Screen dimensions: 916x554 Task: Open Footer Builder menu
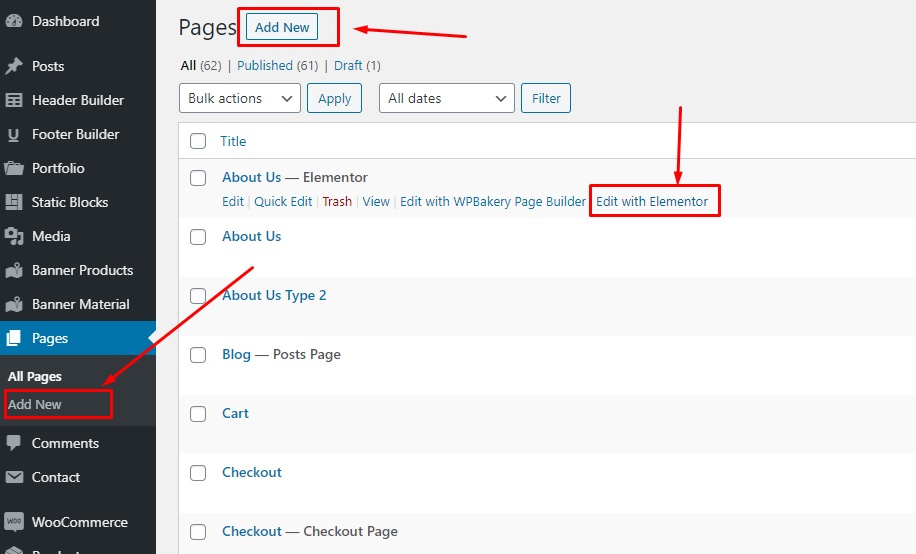click(75, 134)
